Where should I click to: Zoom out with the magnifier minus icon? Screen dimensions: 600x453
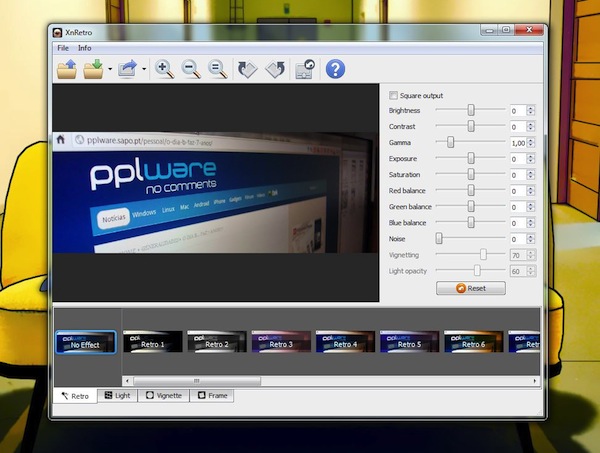pyautogui.click(x=191, y=69)
